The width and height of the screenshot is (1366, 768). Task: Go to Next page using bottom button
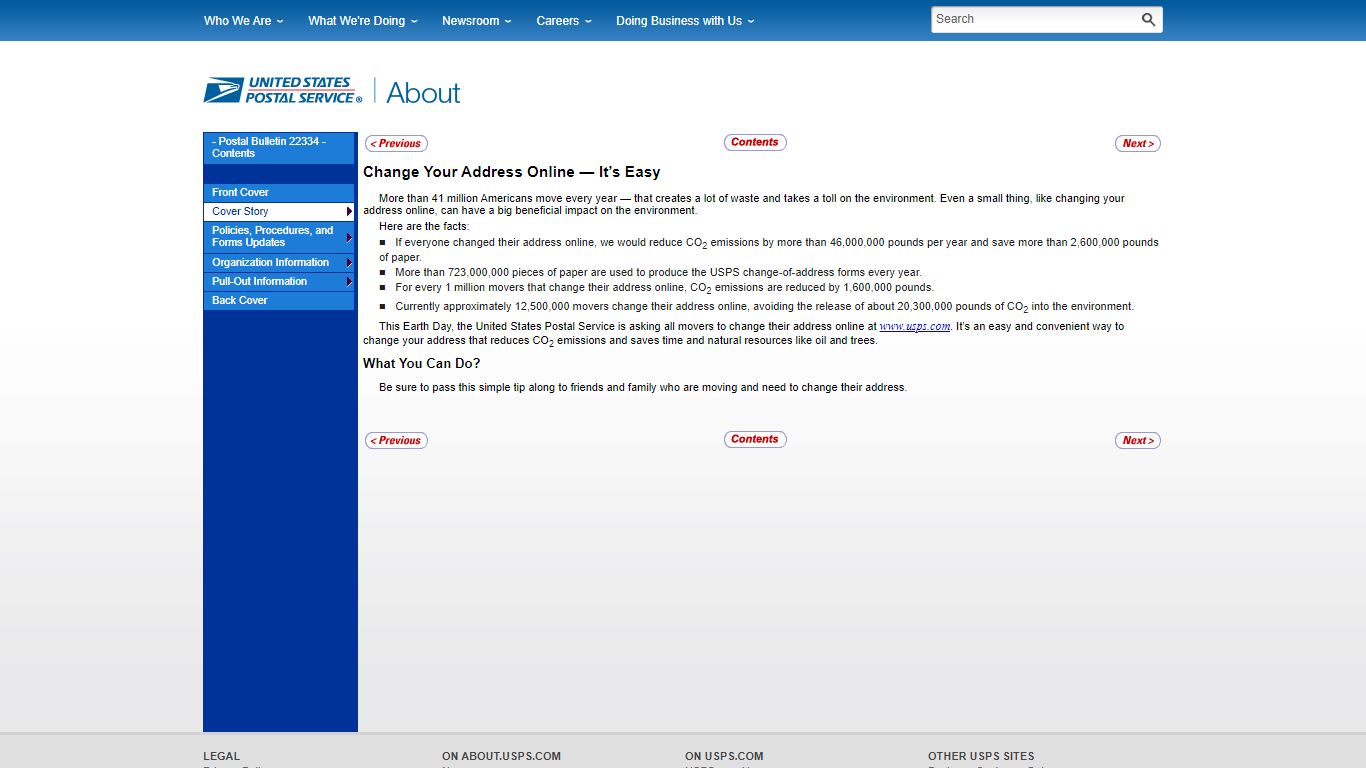click(x=1138, y=440)
